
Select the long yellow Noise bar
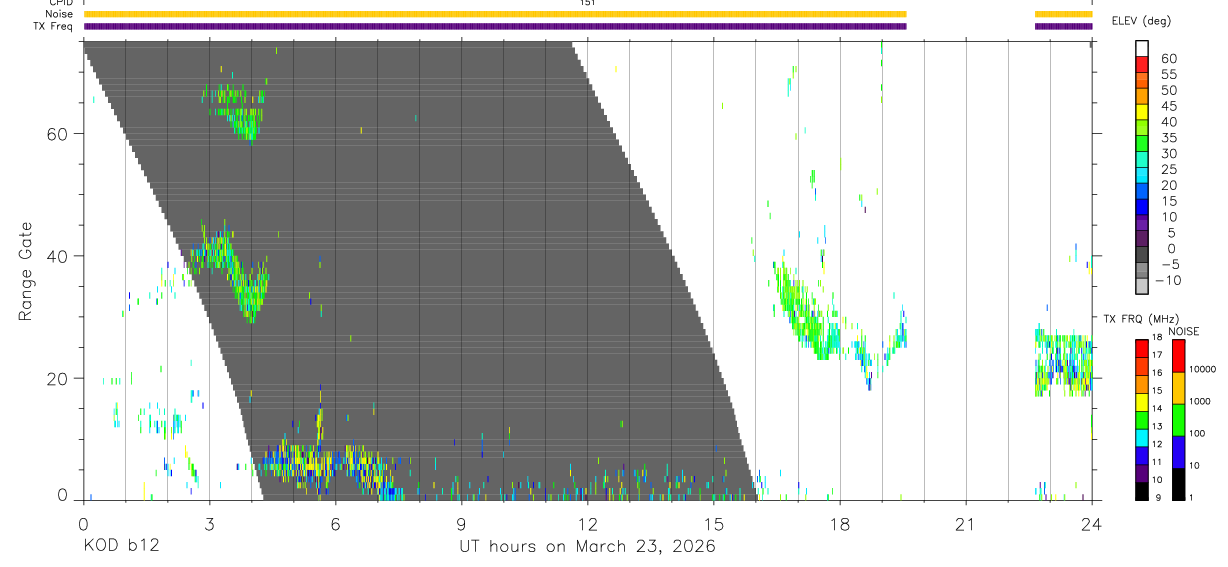pyautogui.click(x=495, y=14)
